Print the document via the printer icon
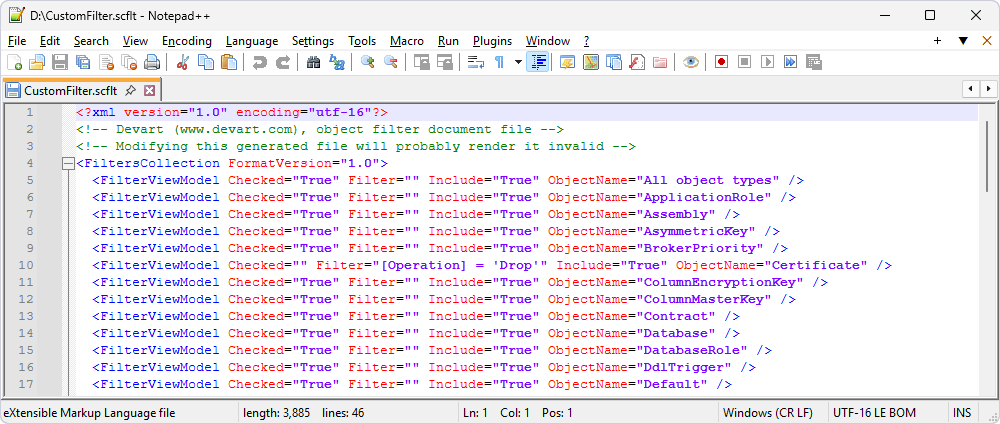This screenshot has width=1000, height=424. [x=152, y=62]
